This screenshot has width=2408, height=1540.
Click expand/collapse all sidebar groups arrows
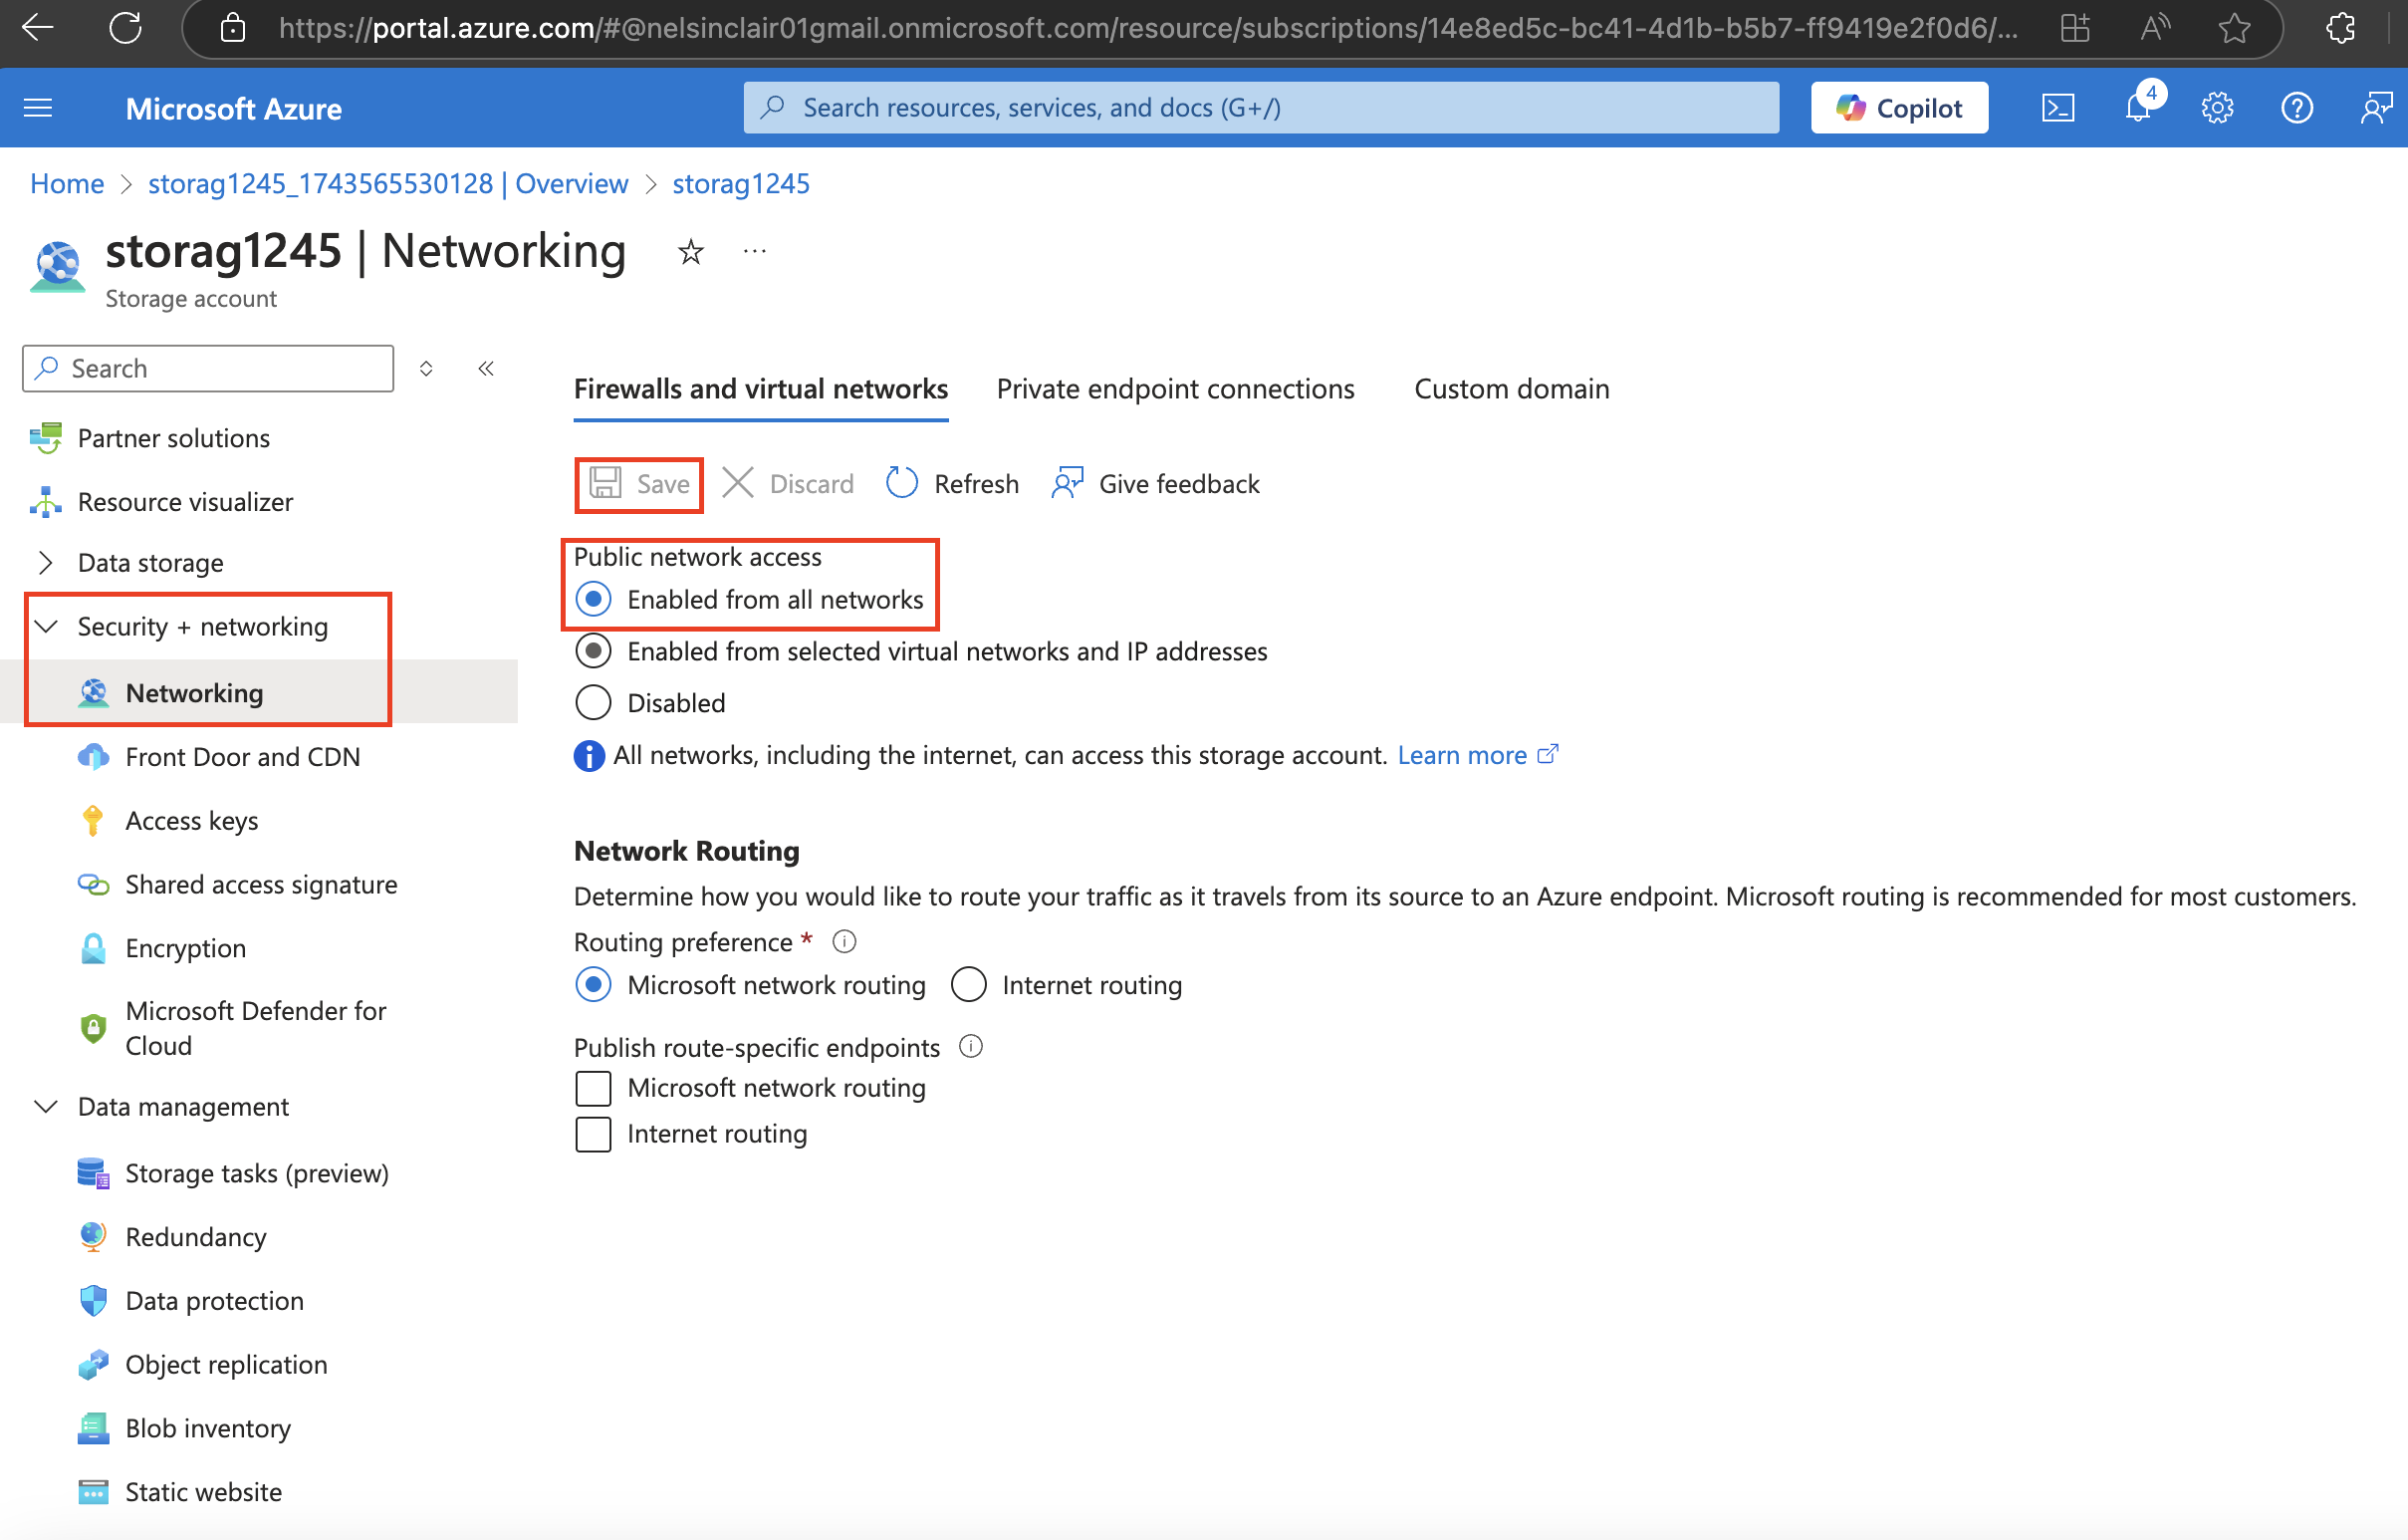pyautogui.click(x=426, y=369)
